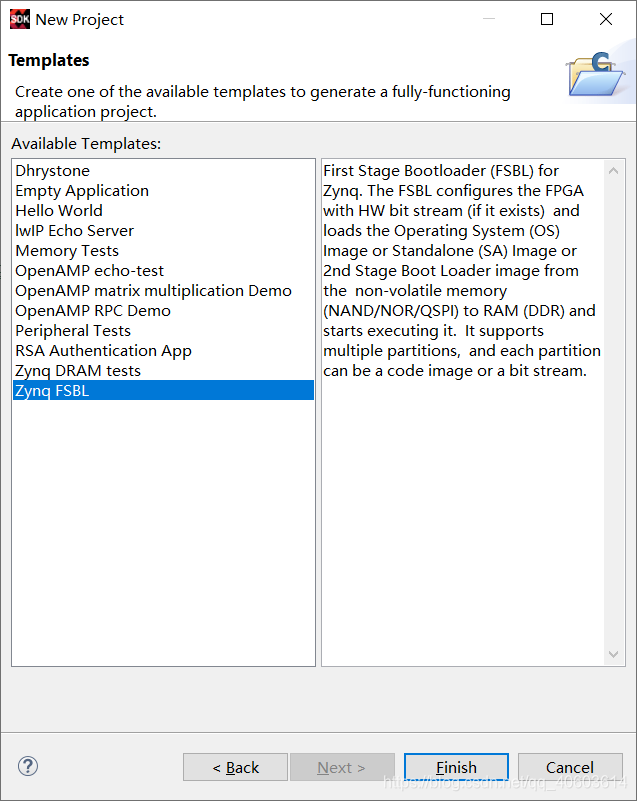
Task: Click the greyed-out Next button
Action: 342,767
